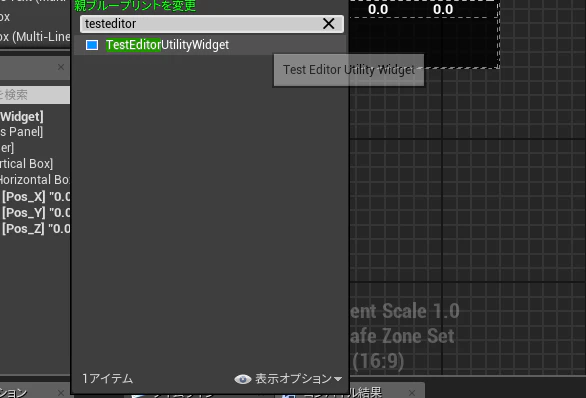
Task: Select the Pos_Z text item in hierarchy
Action: pyautogui.click(x=36, y=229)
